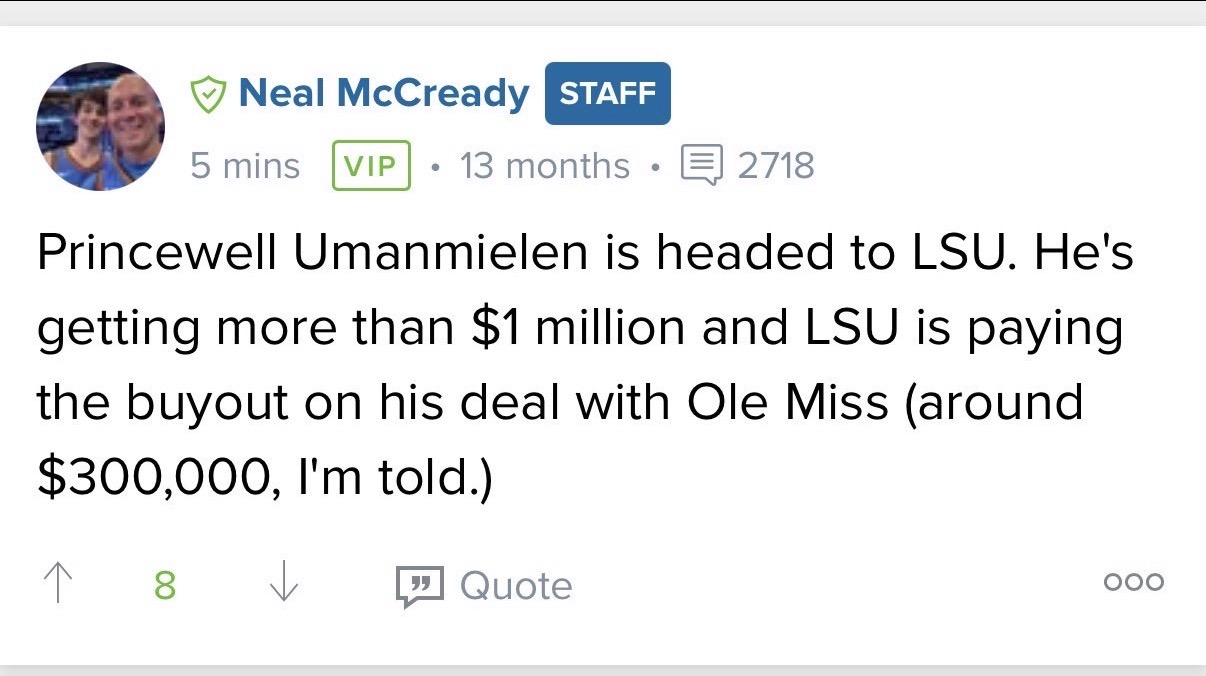Click the green vote count 8

(x=165, y=585)
